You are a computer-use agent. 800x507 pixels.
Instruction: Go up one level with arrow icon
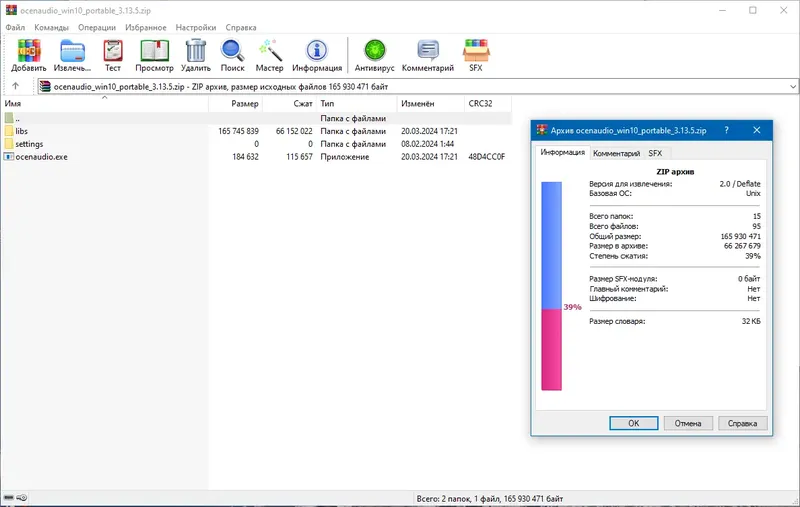click(x=15, y=86)
